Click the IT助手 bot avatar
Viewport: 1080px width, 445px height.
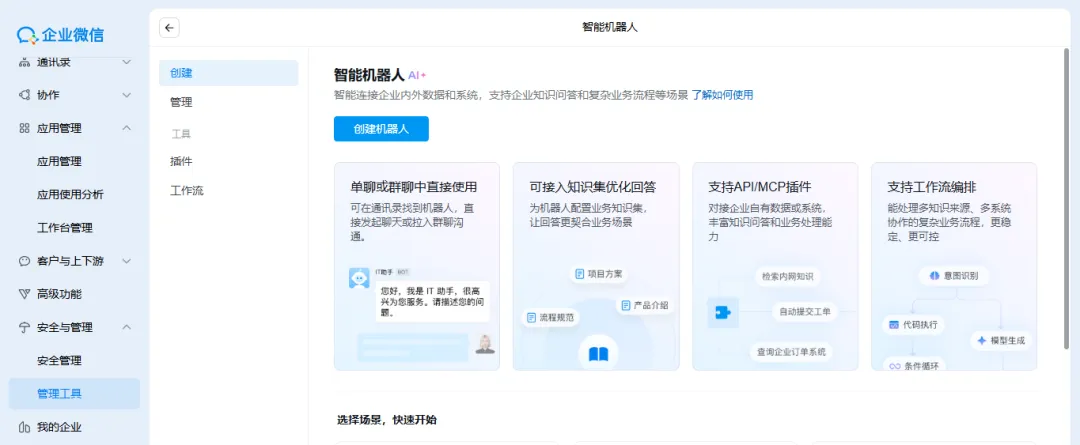359,278
